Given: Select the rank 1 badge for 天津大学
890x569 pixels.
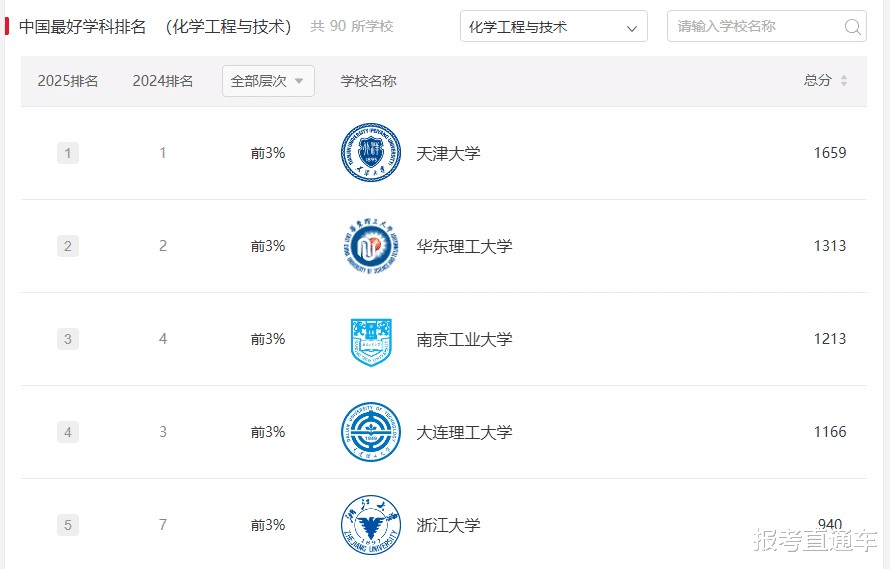Looking at the screenshot, I should pyautogui.click(x=68, y=153).
